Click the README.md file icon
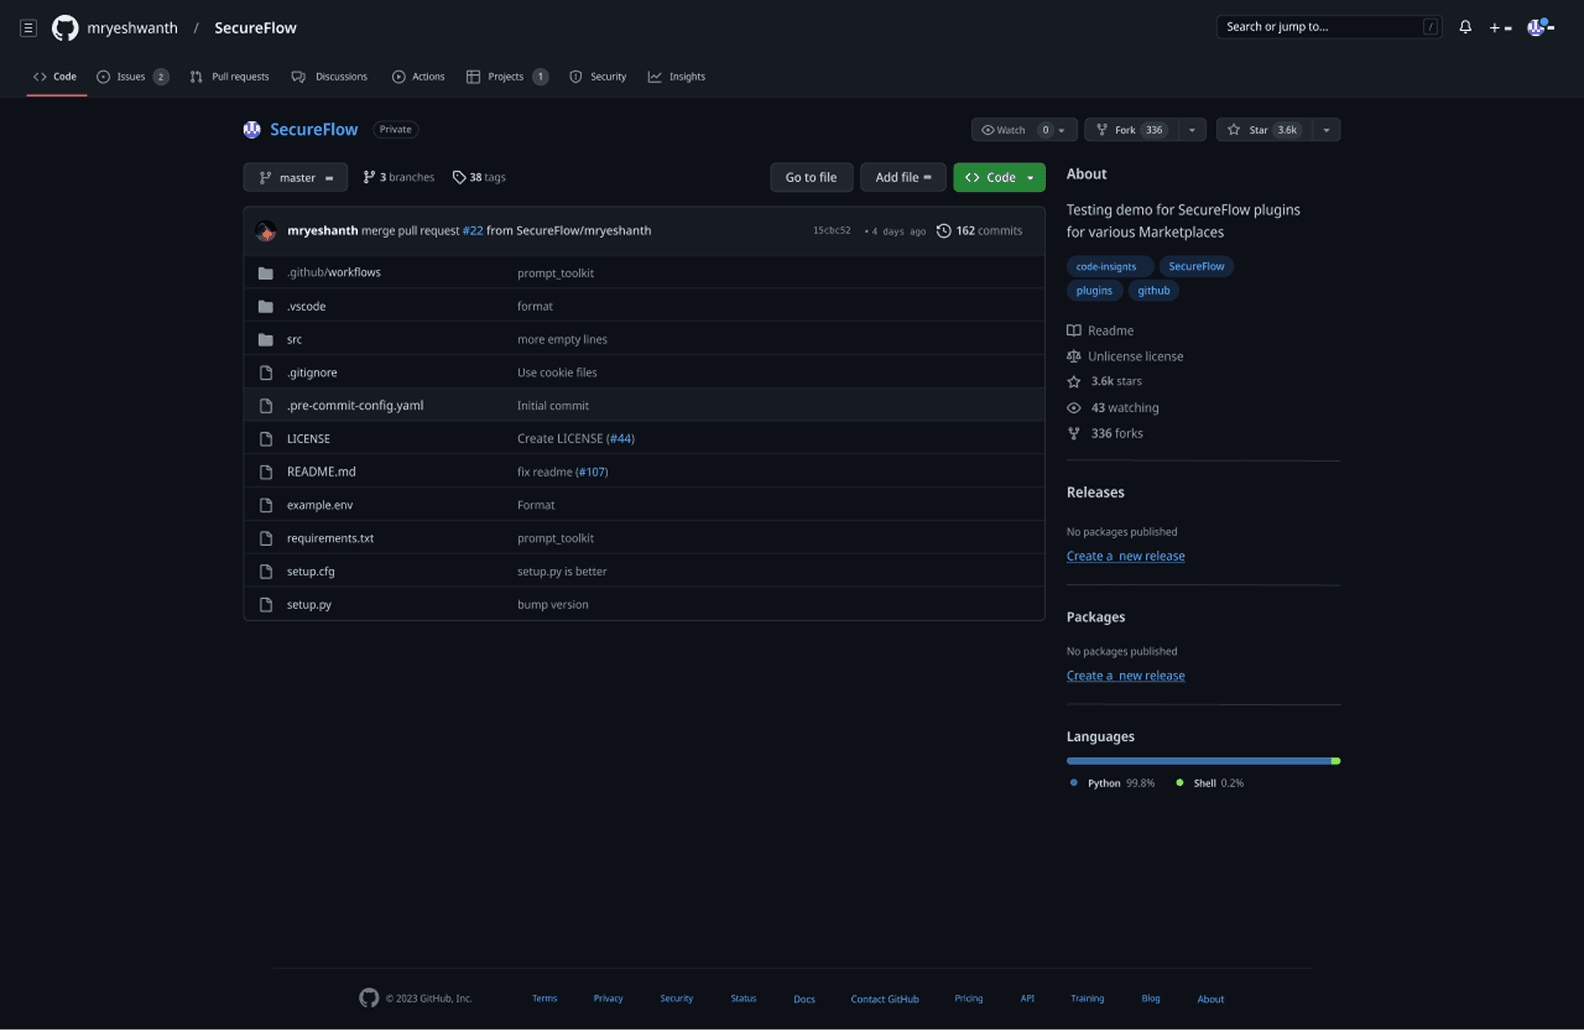The height and width of the screenshot is (1030, 1584). click(x=266, y=472)
